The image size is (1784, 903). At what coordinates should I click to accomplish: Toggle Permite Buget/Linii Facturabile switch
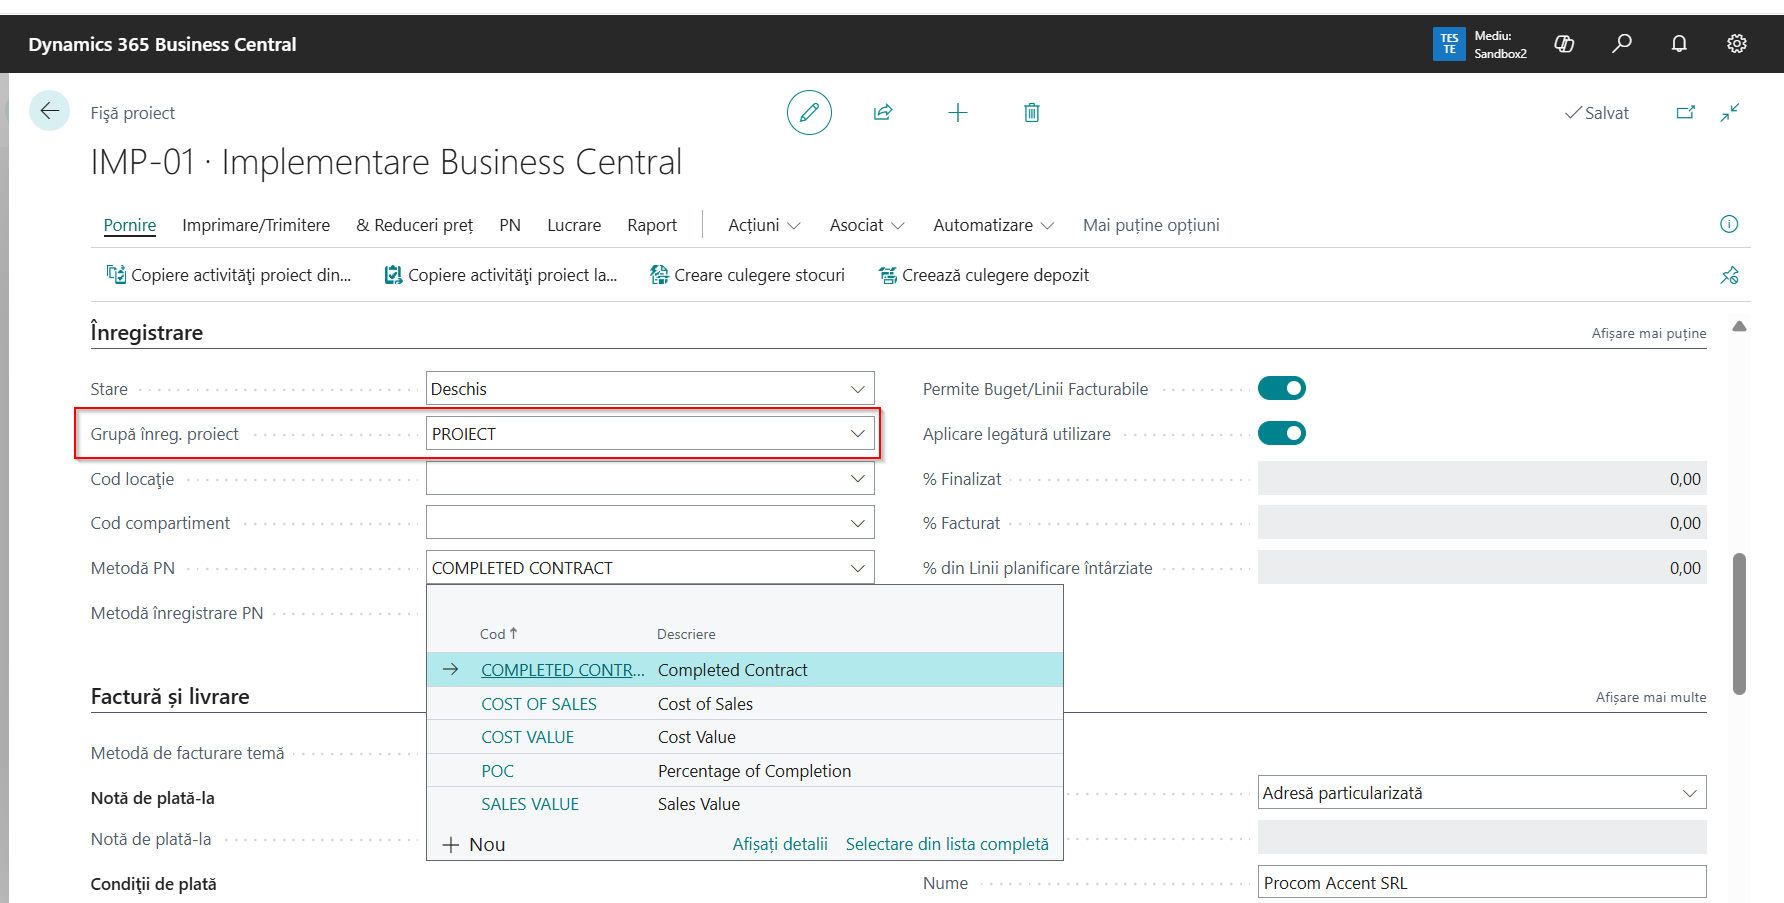(1281, 388)
